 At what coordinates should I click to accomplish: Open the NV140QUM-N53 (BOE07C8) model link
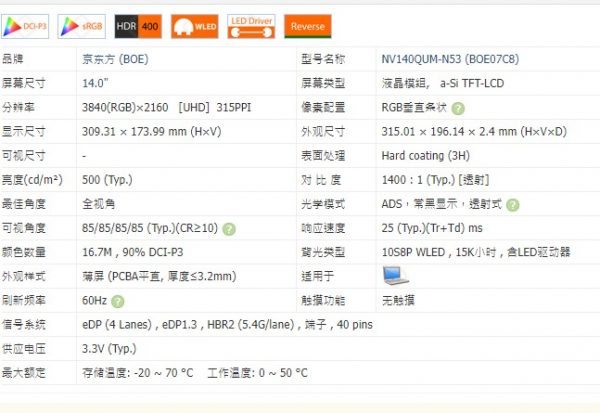click(450, 59)
